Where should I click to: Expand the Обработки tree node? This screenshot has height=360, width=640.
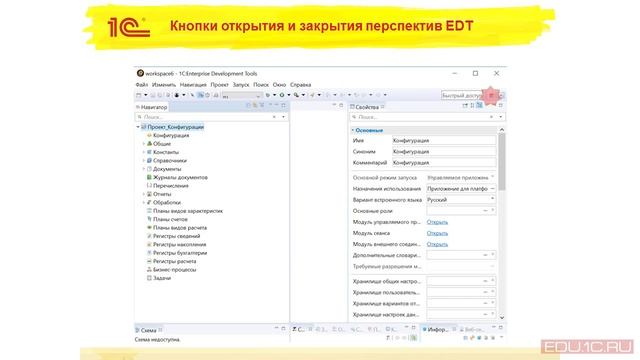(x=144, y=202)
